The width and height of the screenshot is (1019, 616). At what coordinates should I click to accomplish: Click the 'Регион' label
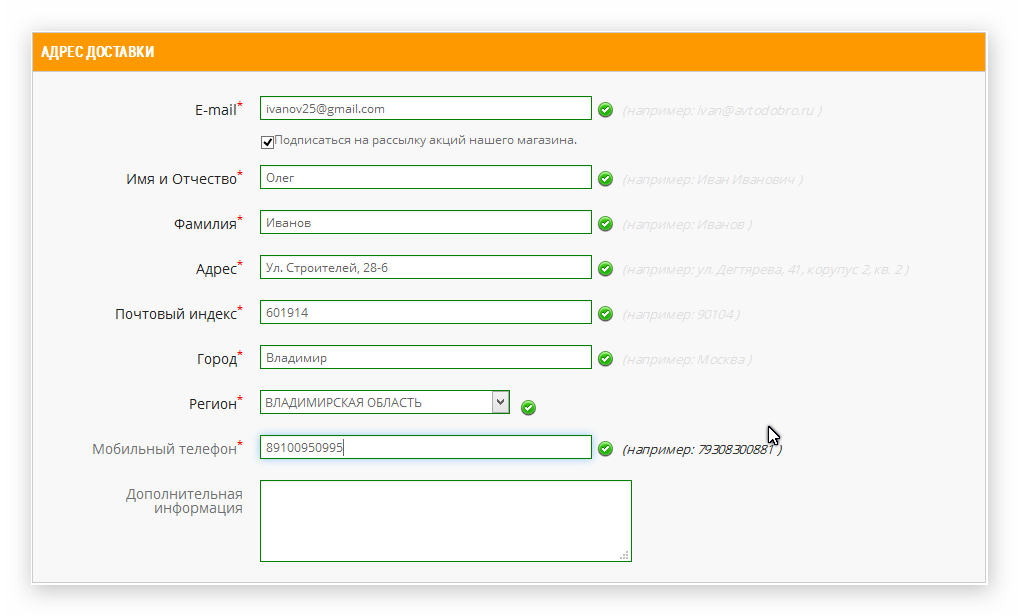[213, 404]
